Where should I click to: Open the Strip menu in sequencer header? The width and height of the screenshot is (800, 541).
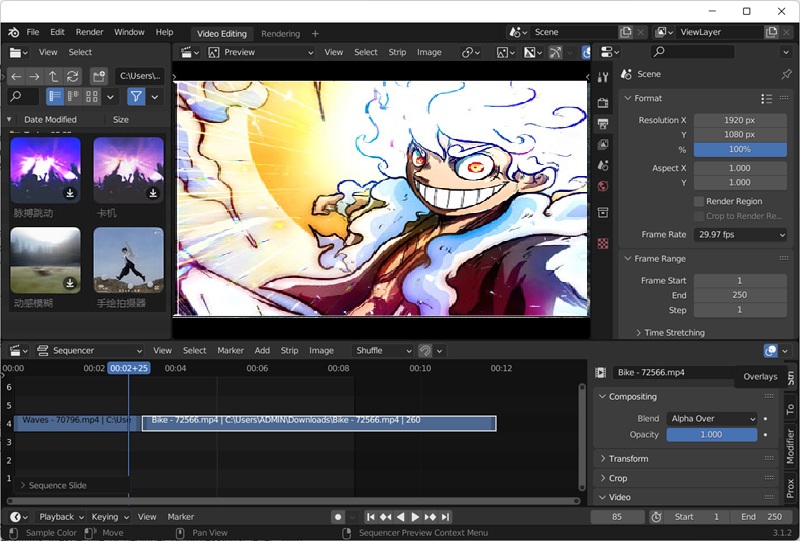tap(289, 350)
